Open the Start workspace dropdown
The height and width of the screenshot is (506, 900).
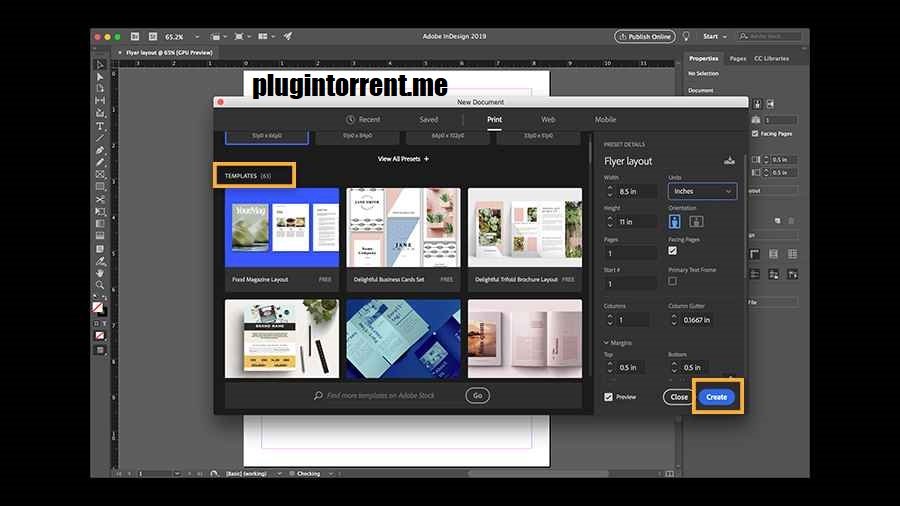(715, 36)
